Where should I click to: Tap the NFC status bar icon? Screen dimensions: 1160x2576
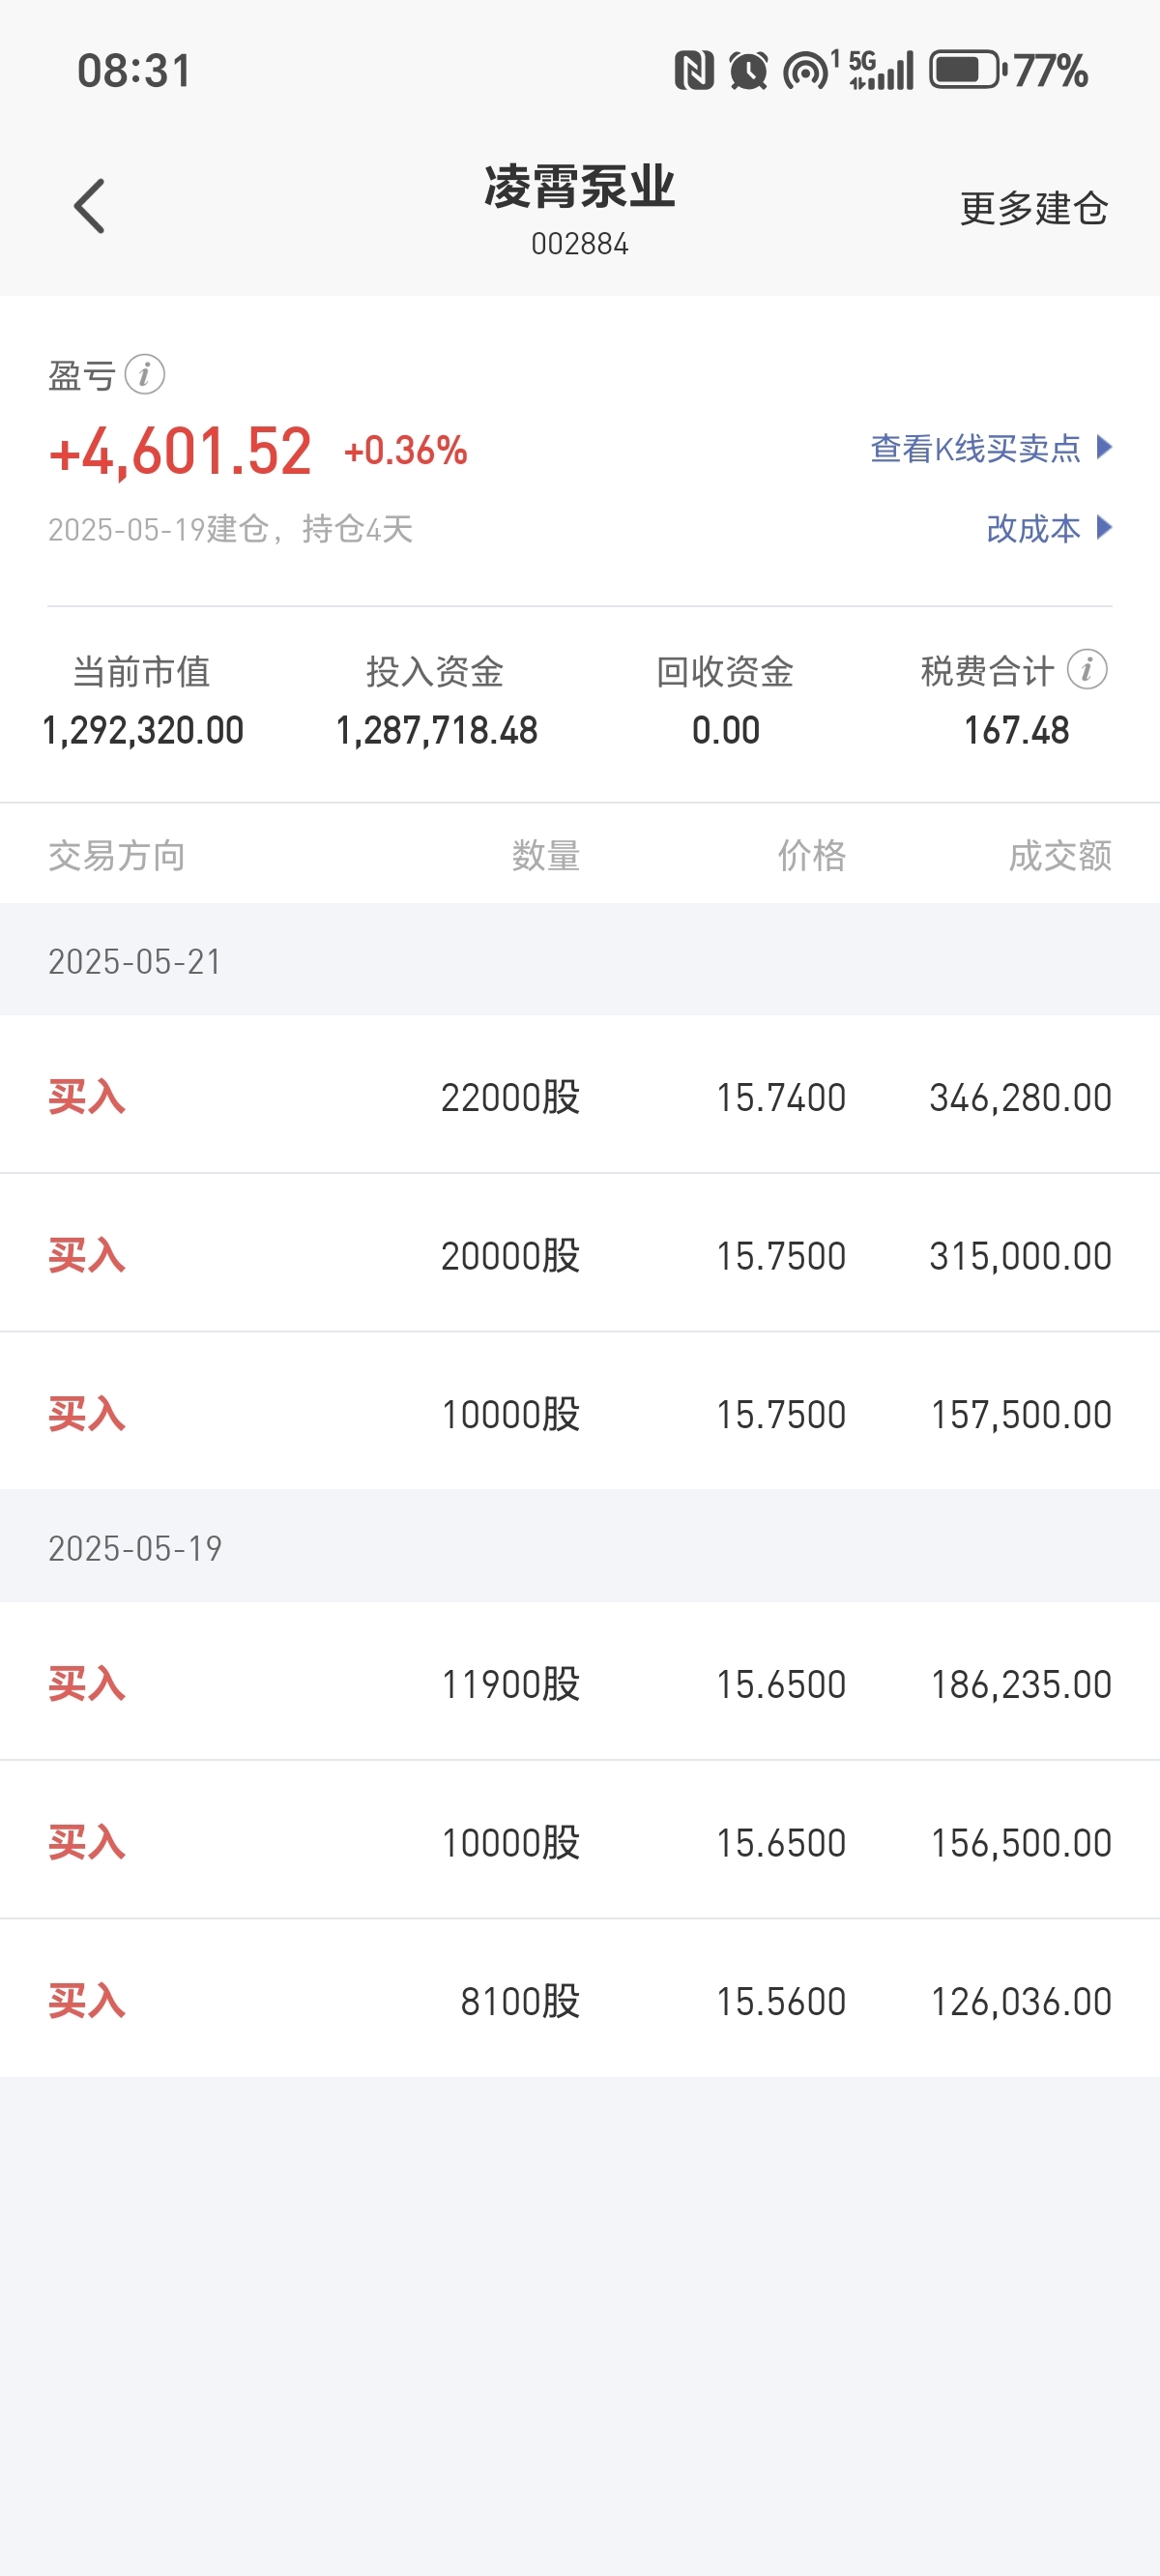(x=694, y=71)
